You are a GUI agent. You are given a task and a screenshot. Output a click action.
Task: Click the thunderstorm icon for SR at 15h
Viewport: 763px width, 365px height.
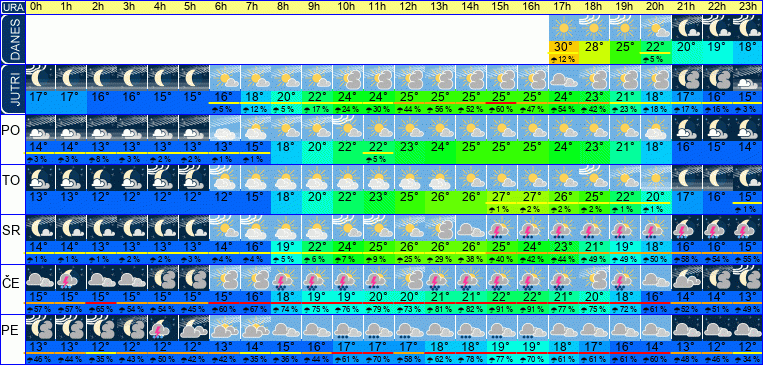(x=502, y=228)
